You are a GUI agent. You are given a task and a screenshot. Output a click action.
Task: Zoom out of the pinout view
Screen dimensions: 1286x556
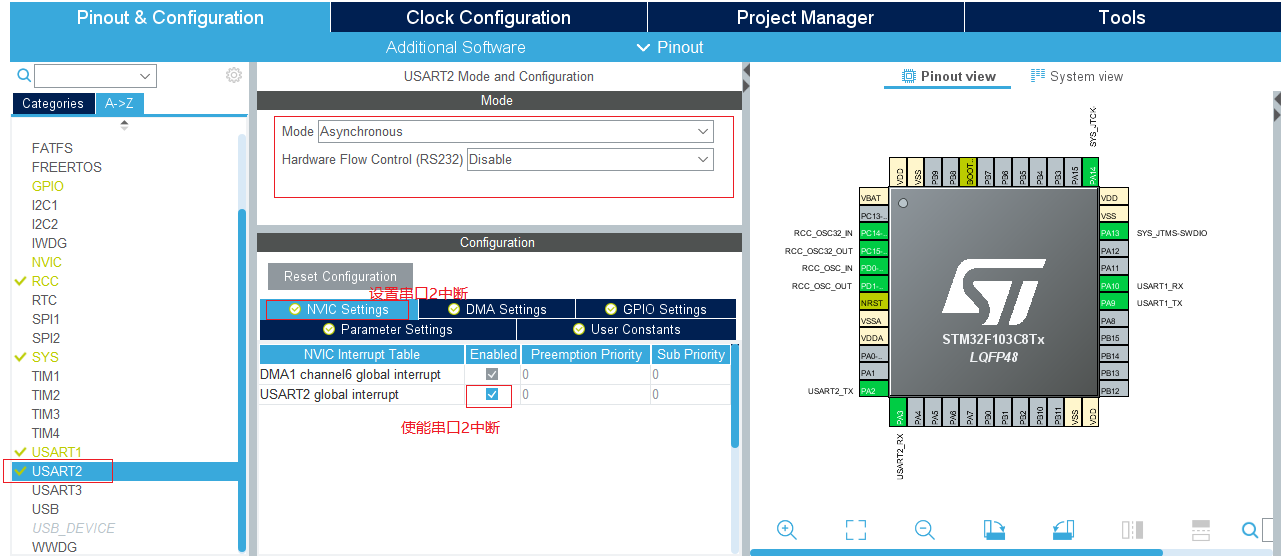925,530
